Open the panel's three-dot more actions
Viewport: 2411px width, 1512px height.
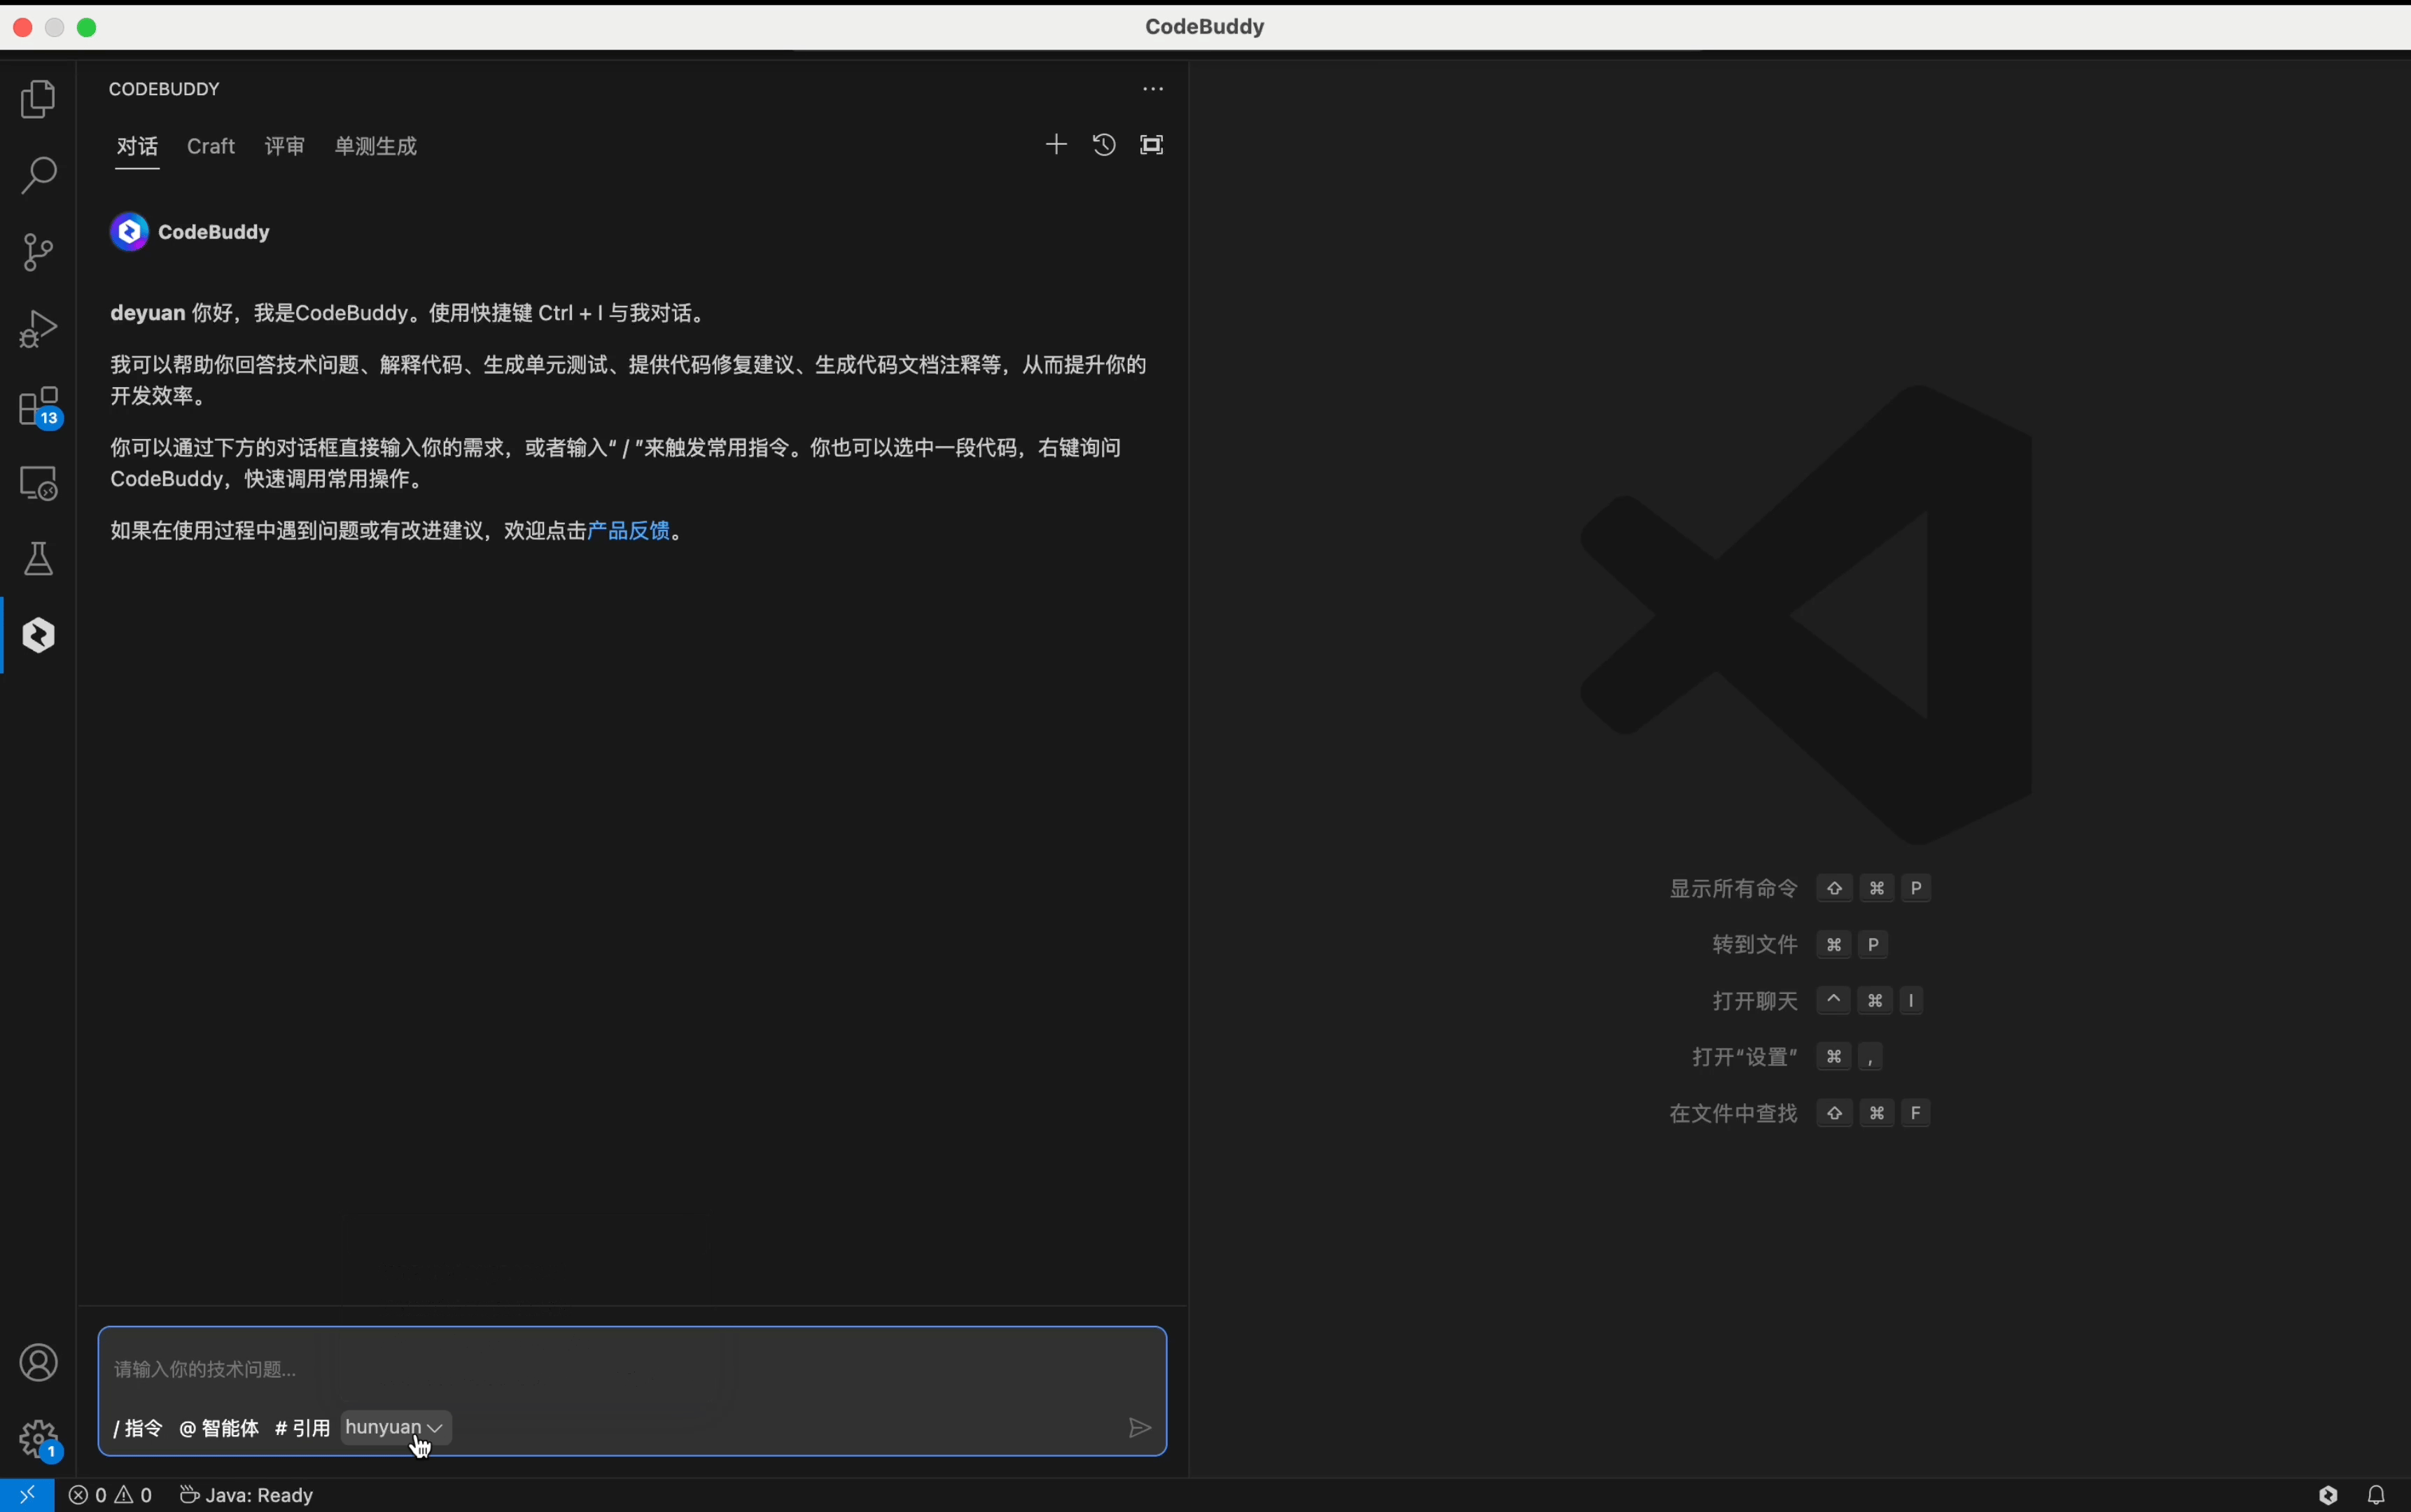1153,89
